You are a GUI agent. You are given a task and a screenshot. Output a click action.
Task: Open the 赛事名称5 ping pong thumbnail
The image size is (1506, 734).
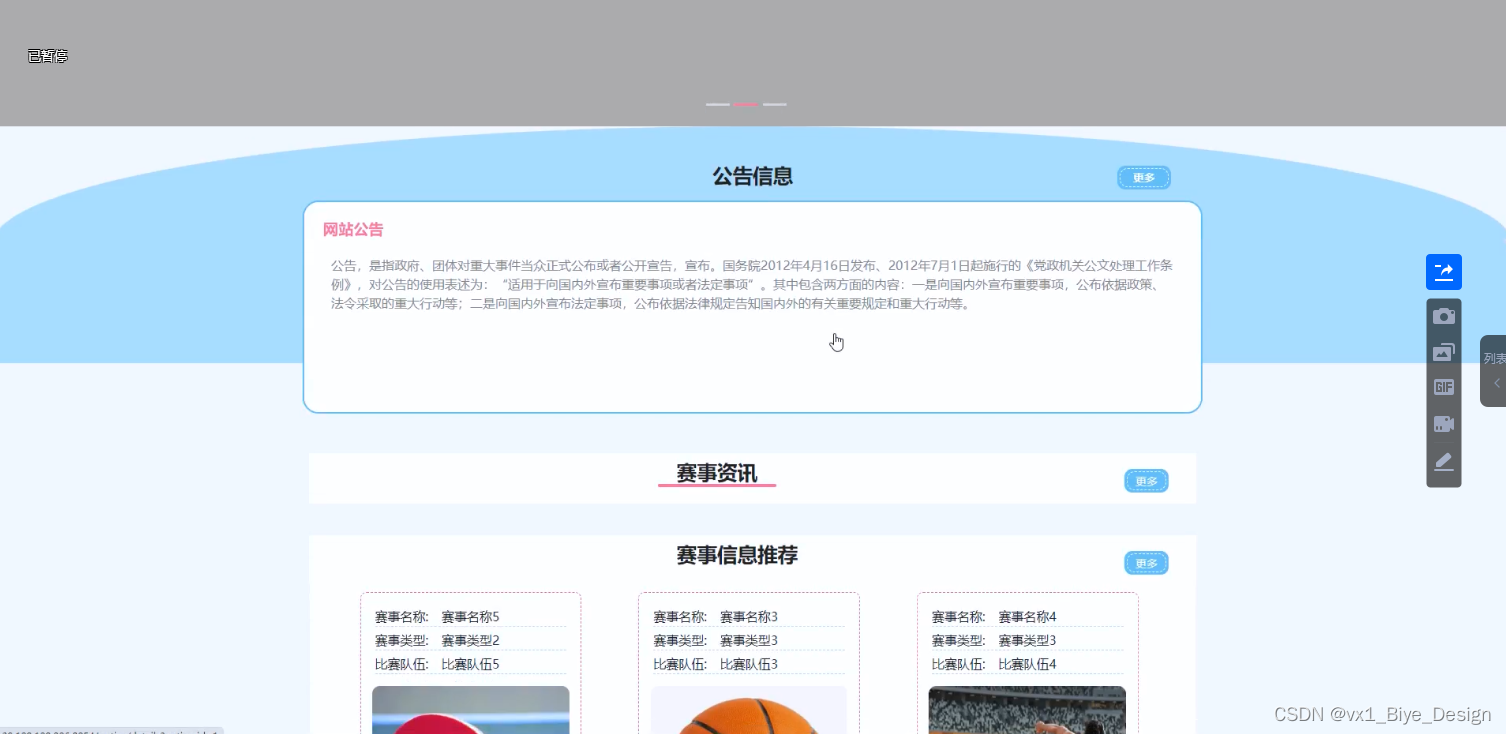pyautogui.click(x=470, y=710)
